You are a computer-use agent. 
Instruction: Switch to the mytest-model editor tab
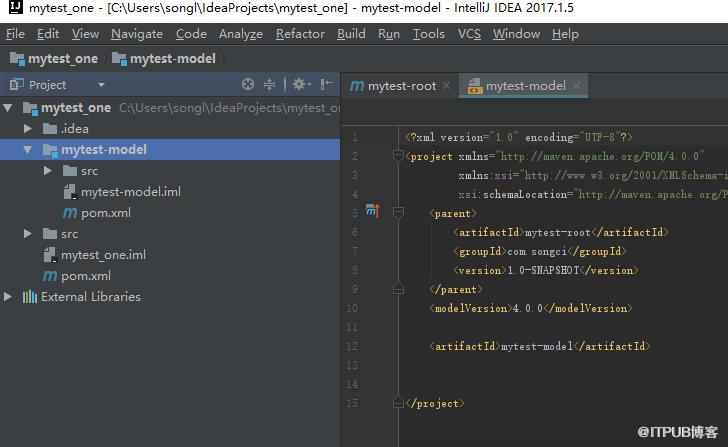pyautogui.click(x=523, y=86)
